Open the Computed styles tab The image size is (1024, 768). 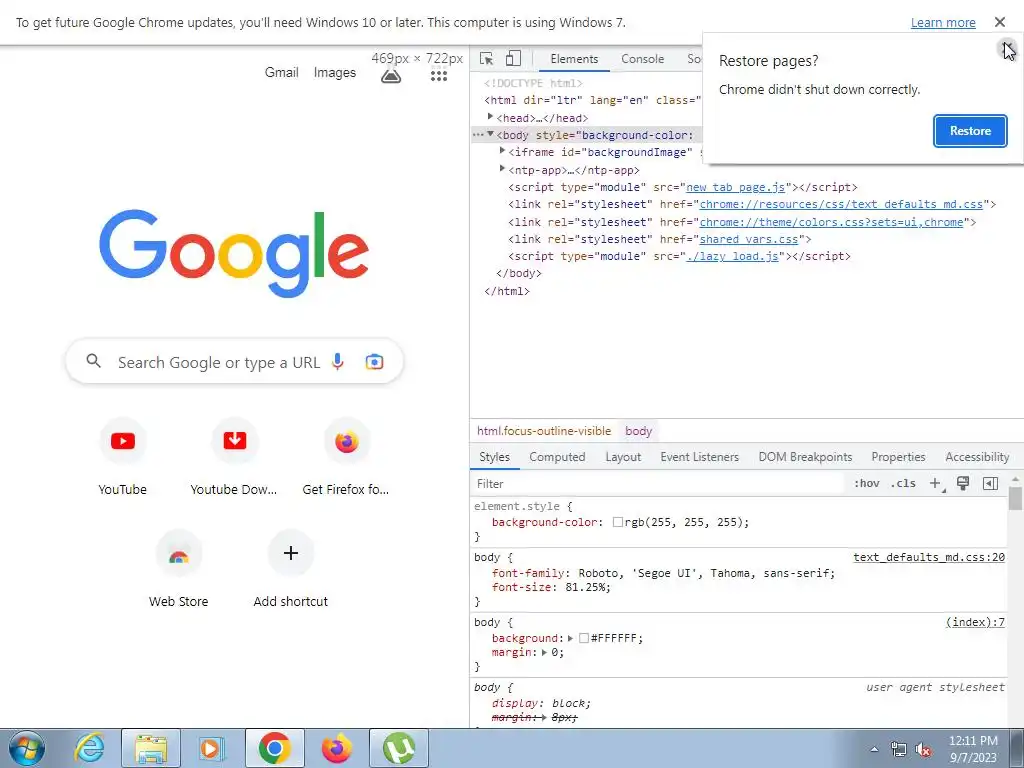coord(557,457)
